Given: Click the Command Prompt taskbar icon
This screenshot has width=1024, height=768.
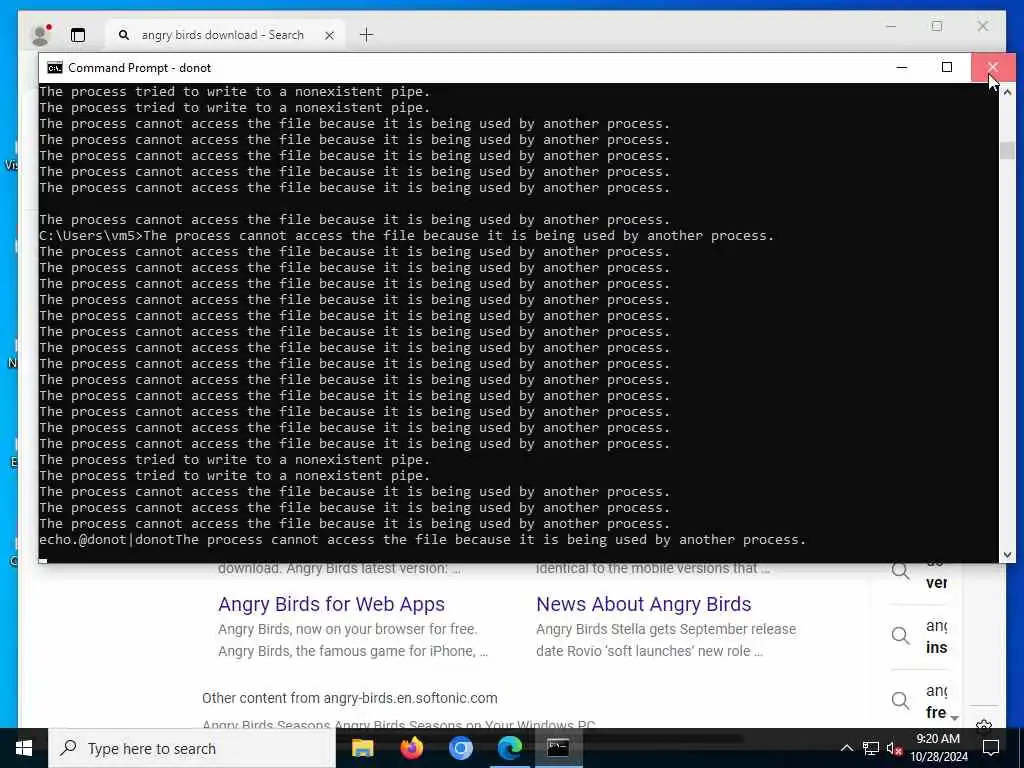Looking at the screenshot, I should pyautogui.click(x=558, y=748).
